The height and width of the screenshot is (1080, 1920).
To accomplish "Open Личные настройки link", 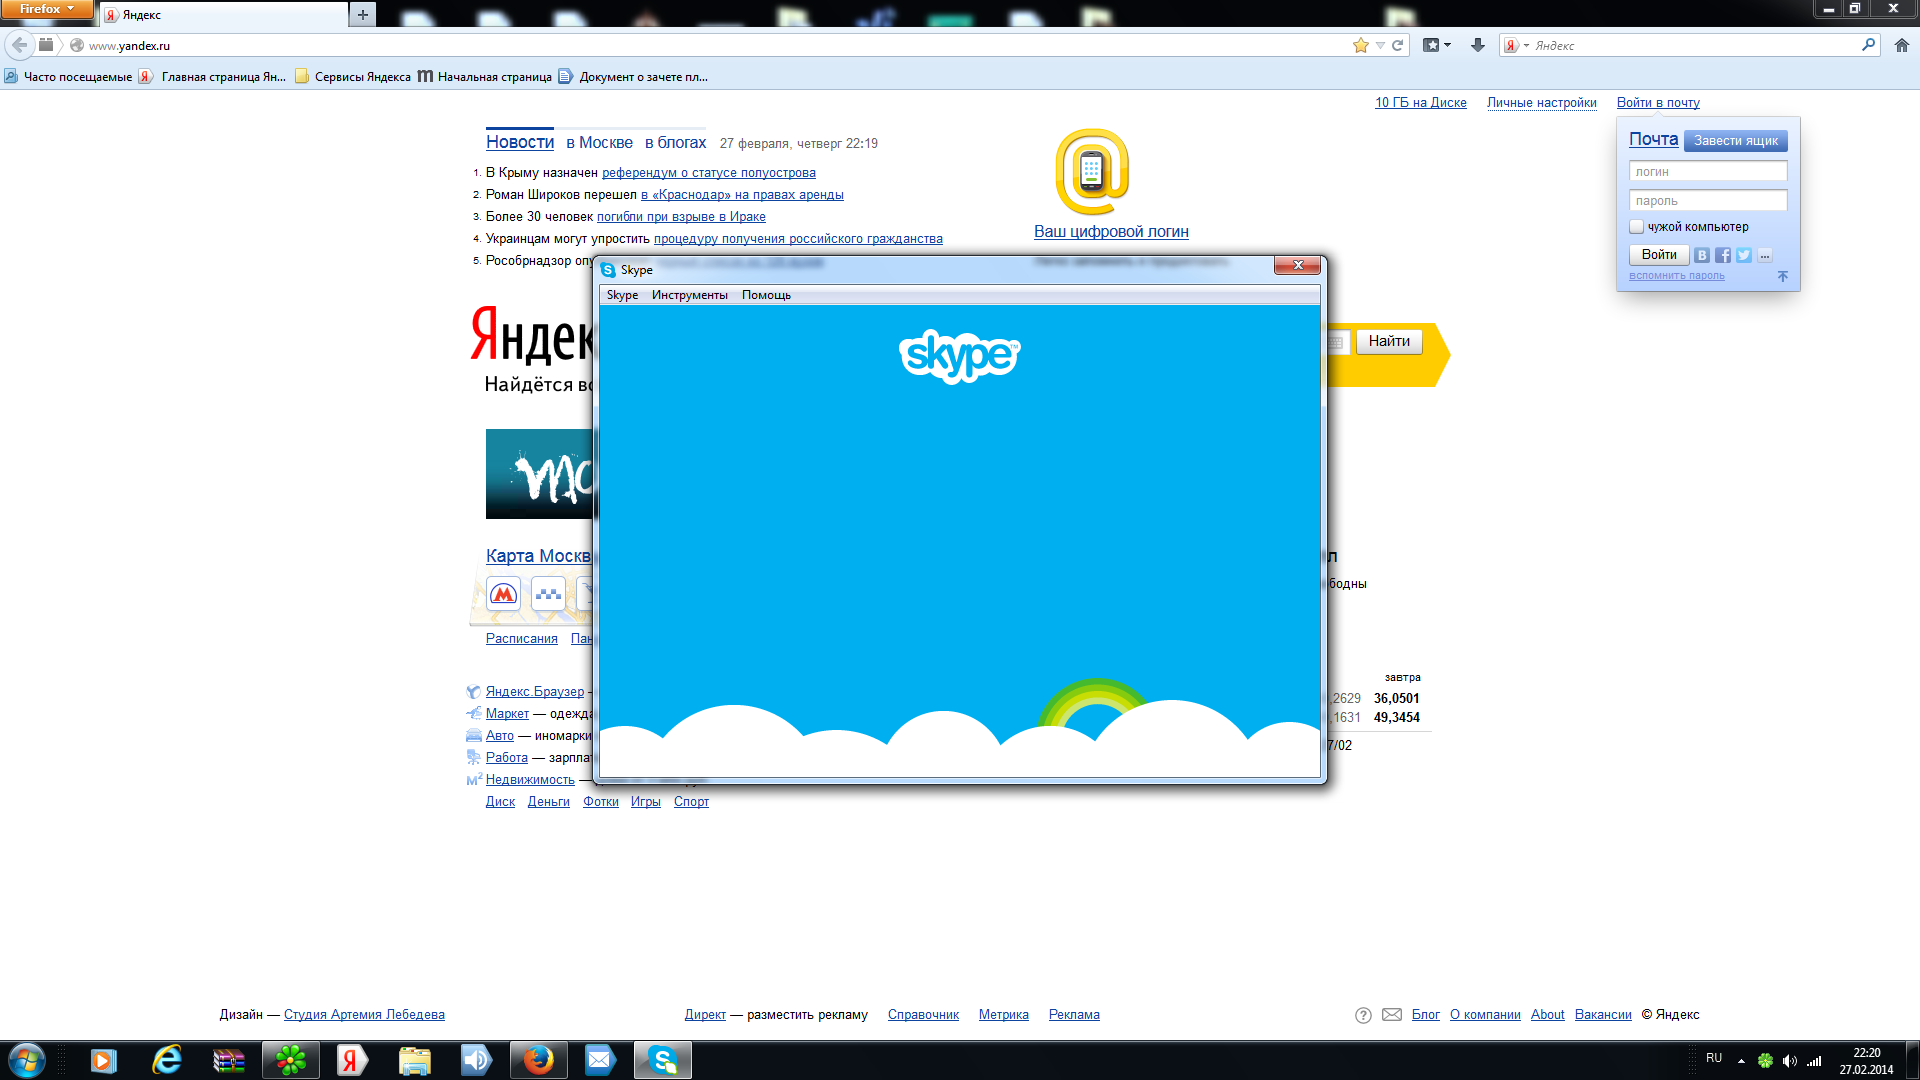I will click(x=1541, y=103).
